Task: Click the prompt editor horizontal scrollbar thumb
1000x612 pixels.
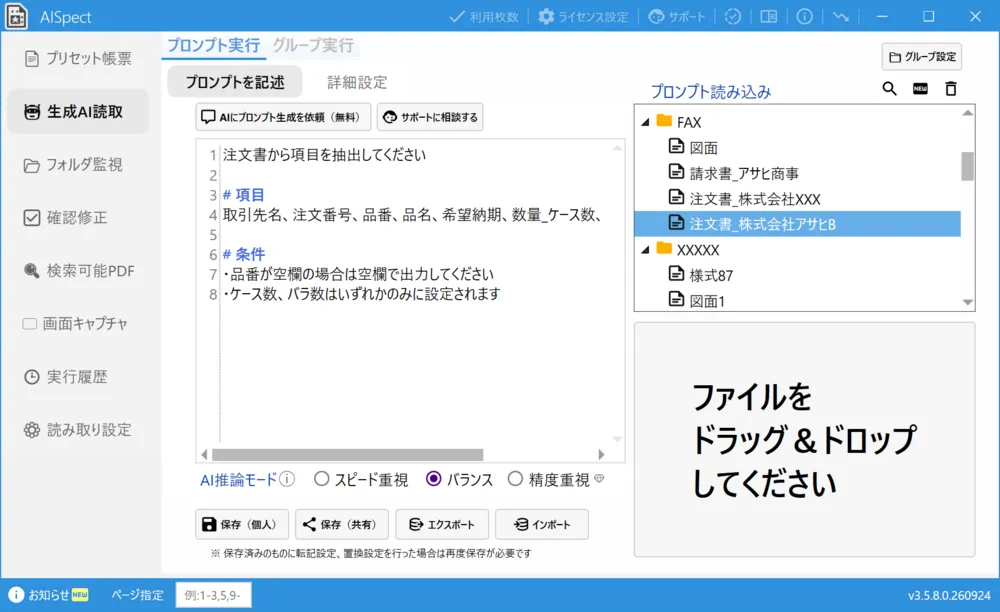Action: [348, 455]
